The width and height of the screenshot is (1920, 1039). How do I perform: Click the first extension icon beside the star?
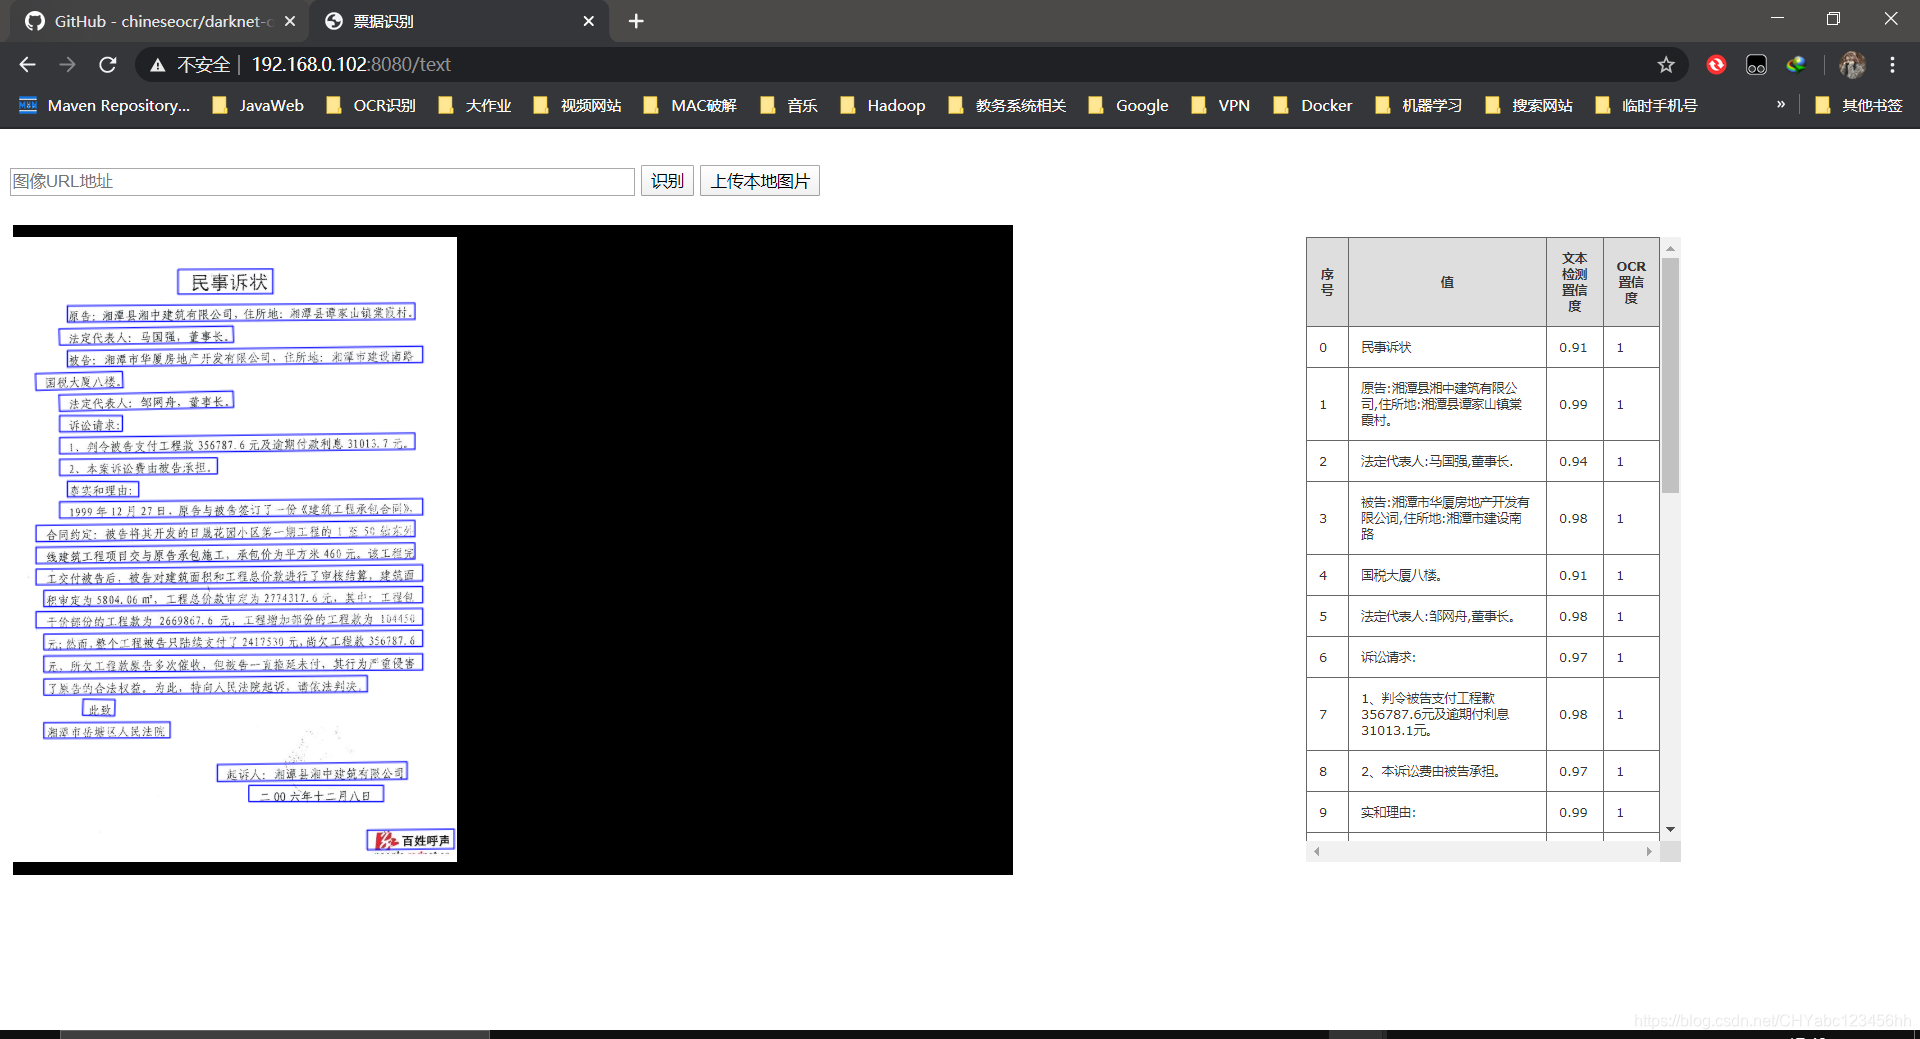pos(1716,64)
